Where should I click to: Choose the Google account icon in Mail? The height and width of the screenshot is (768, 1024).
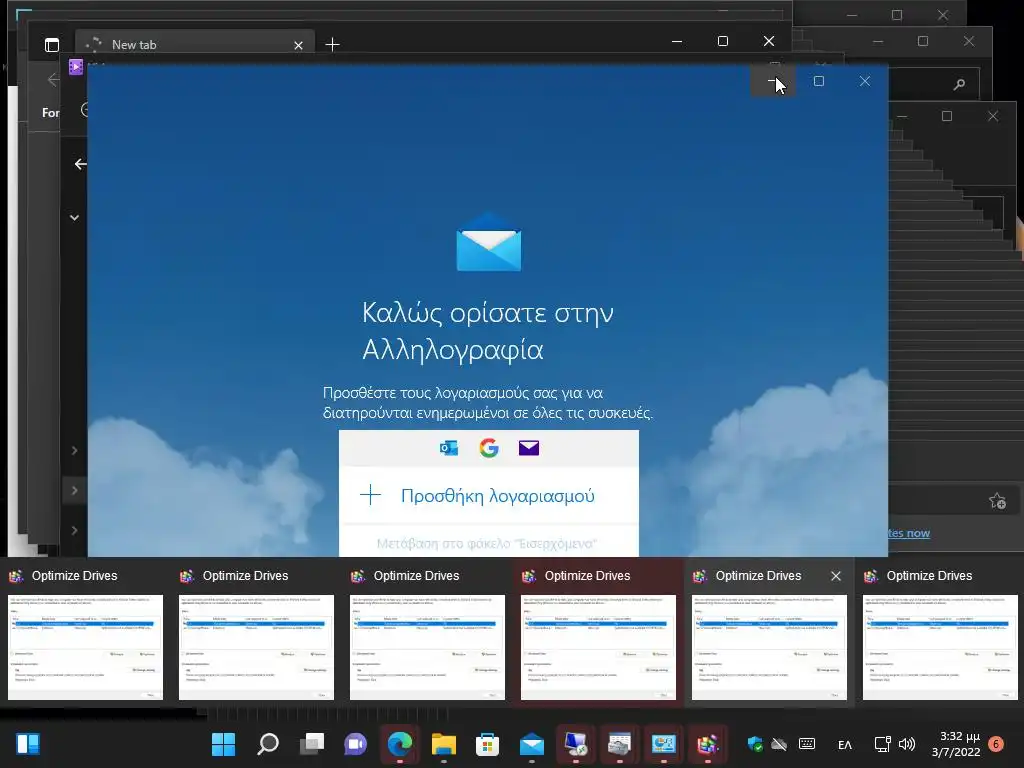[488, 448]
